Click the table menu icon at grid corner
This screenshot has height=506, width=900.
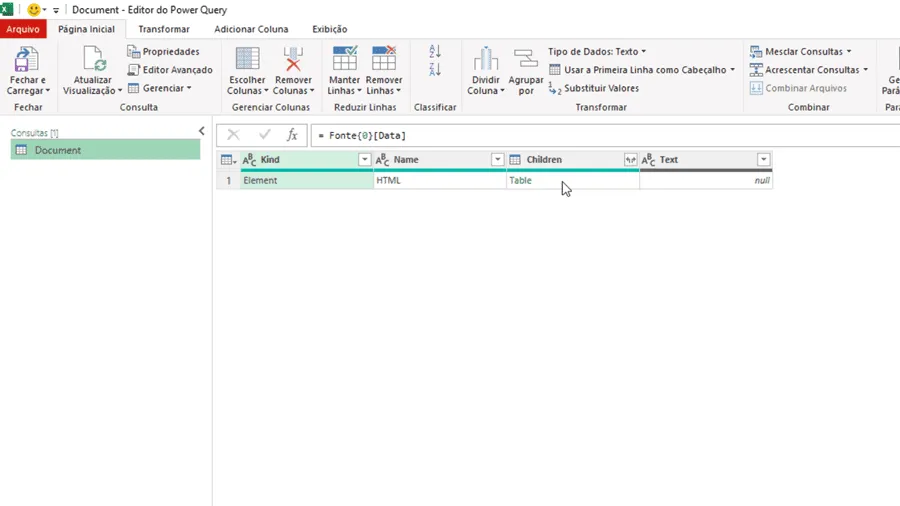(228, 160)
